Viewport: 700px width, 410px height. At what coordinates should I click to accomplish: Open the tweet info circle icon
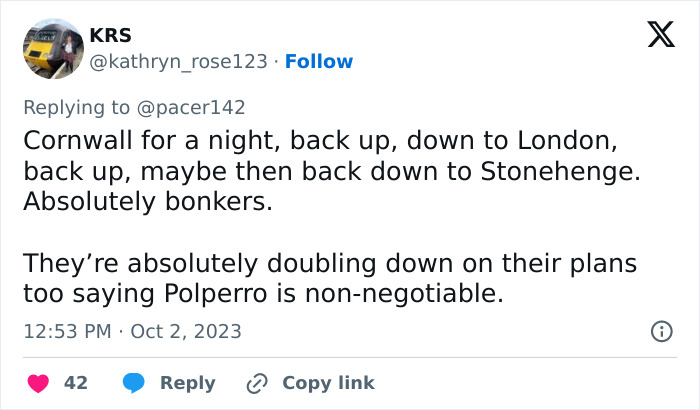click(661, 331)
